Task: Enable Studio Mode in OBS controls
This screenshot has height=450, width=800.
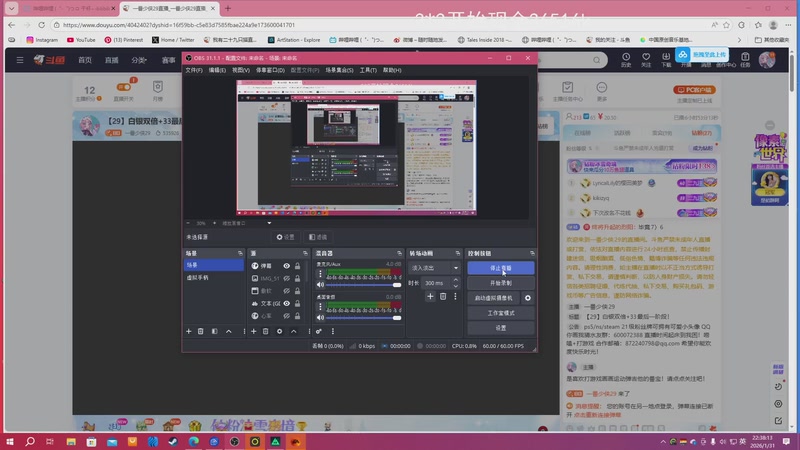Action: tap(501, 313)
